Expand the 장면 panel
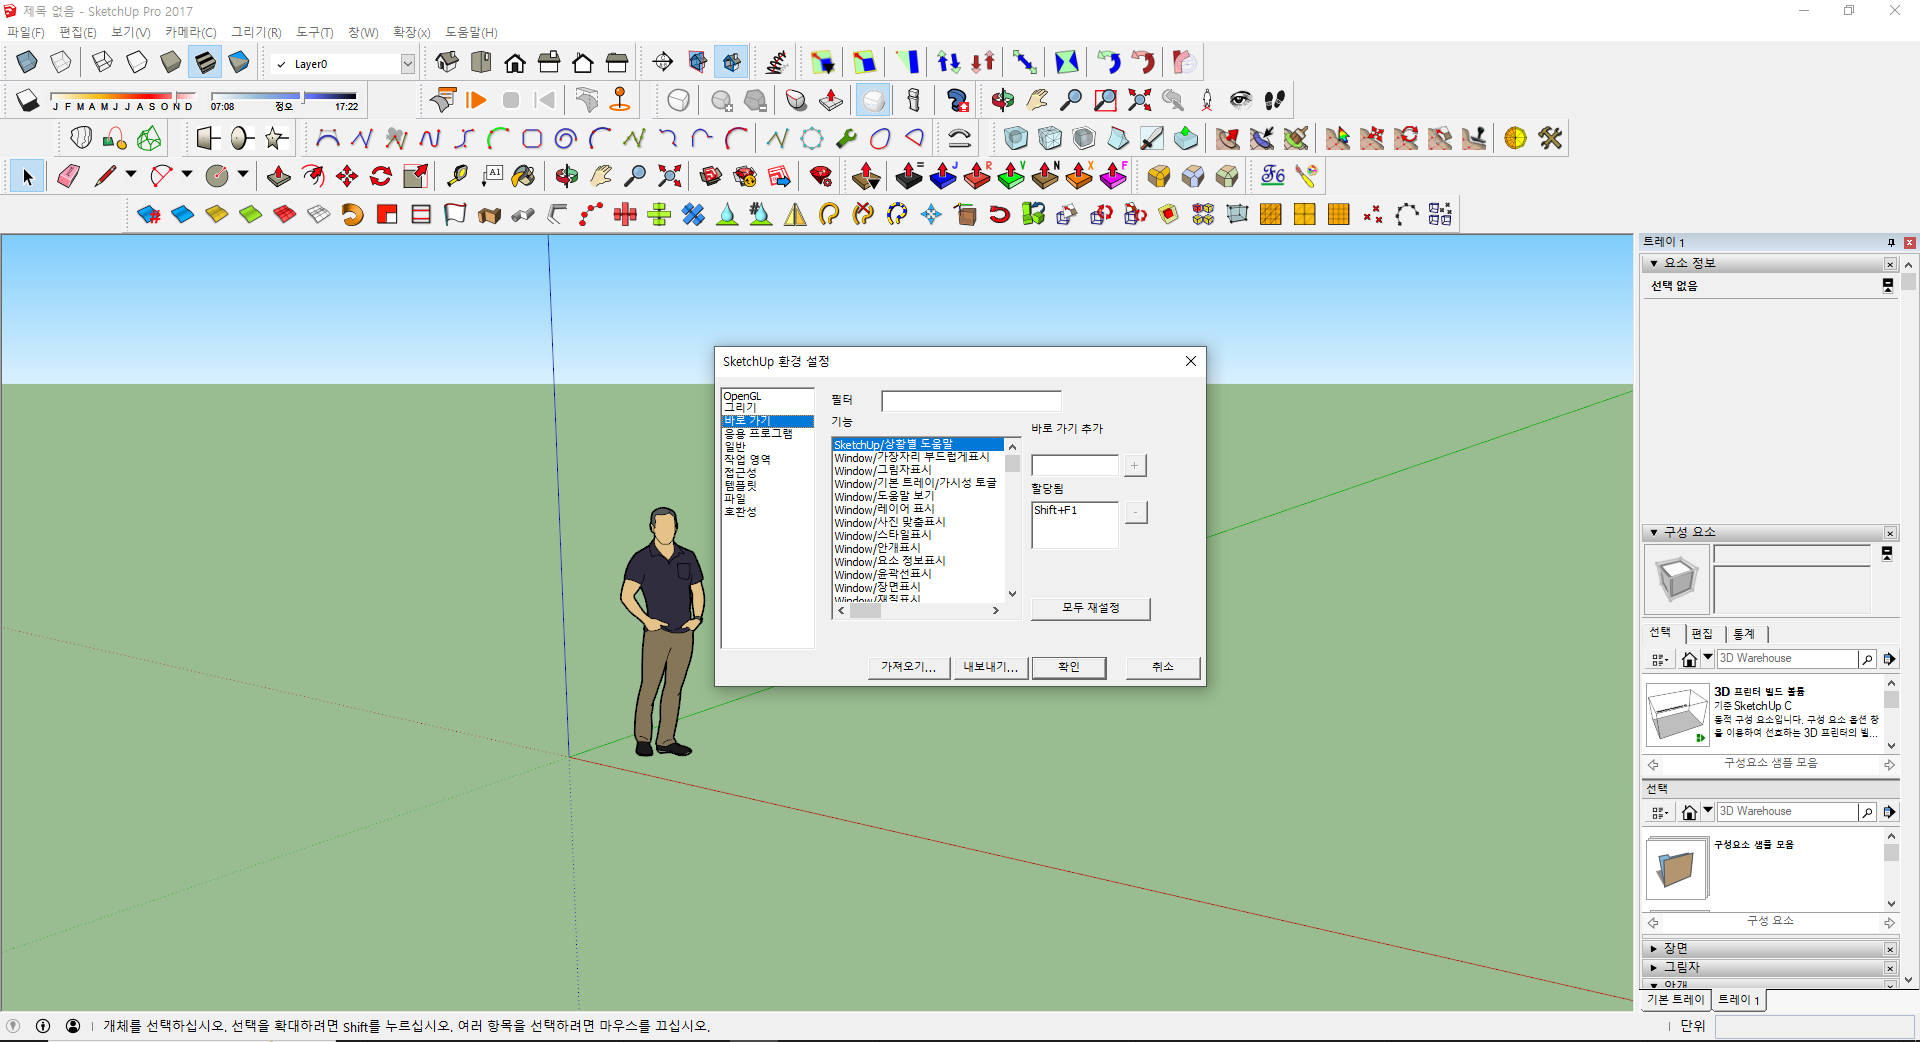The image size is (1920, 1042). tap(1654, 948)
